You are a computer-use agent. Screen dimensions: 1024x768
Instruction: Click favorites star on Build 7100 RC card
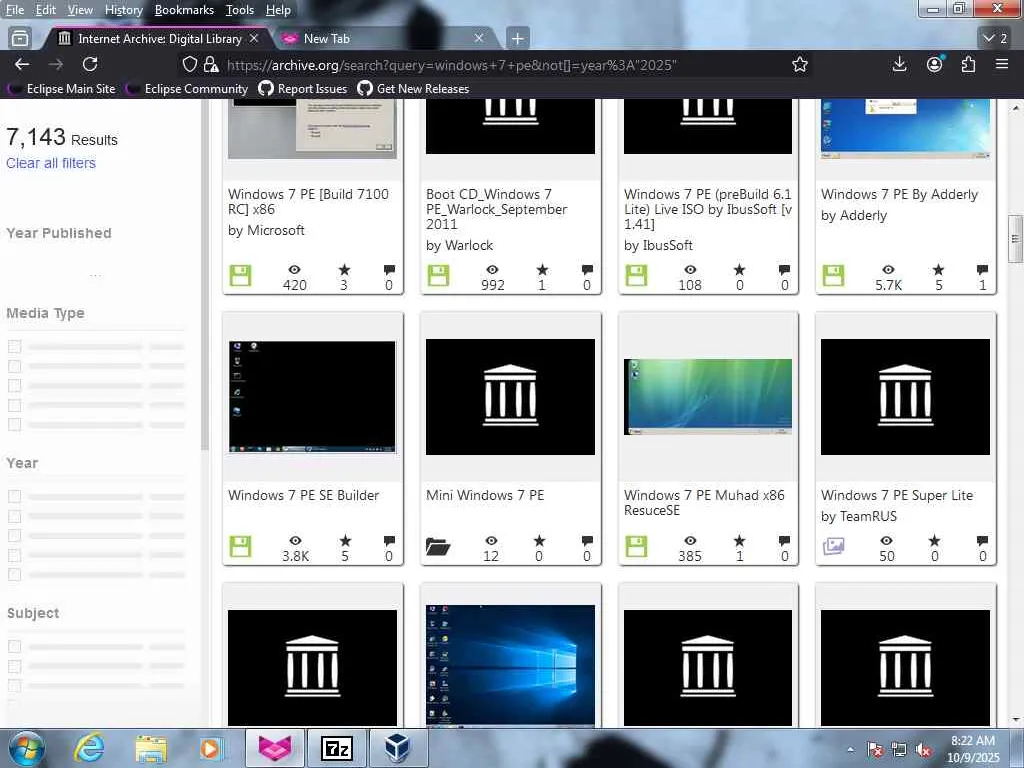(x=344, y=269)
